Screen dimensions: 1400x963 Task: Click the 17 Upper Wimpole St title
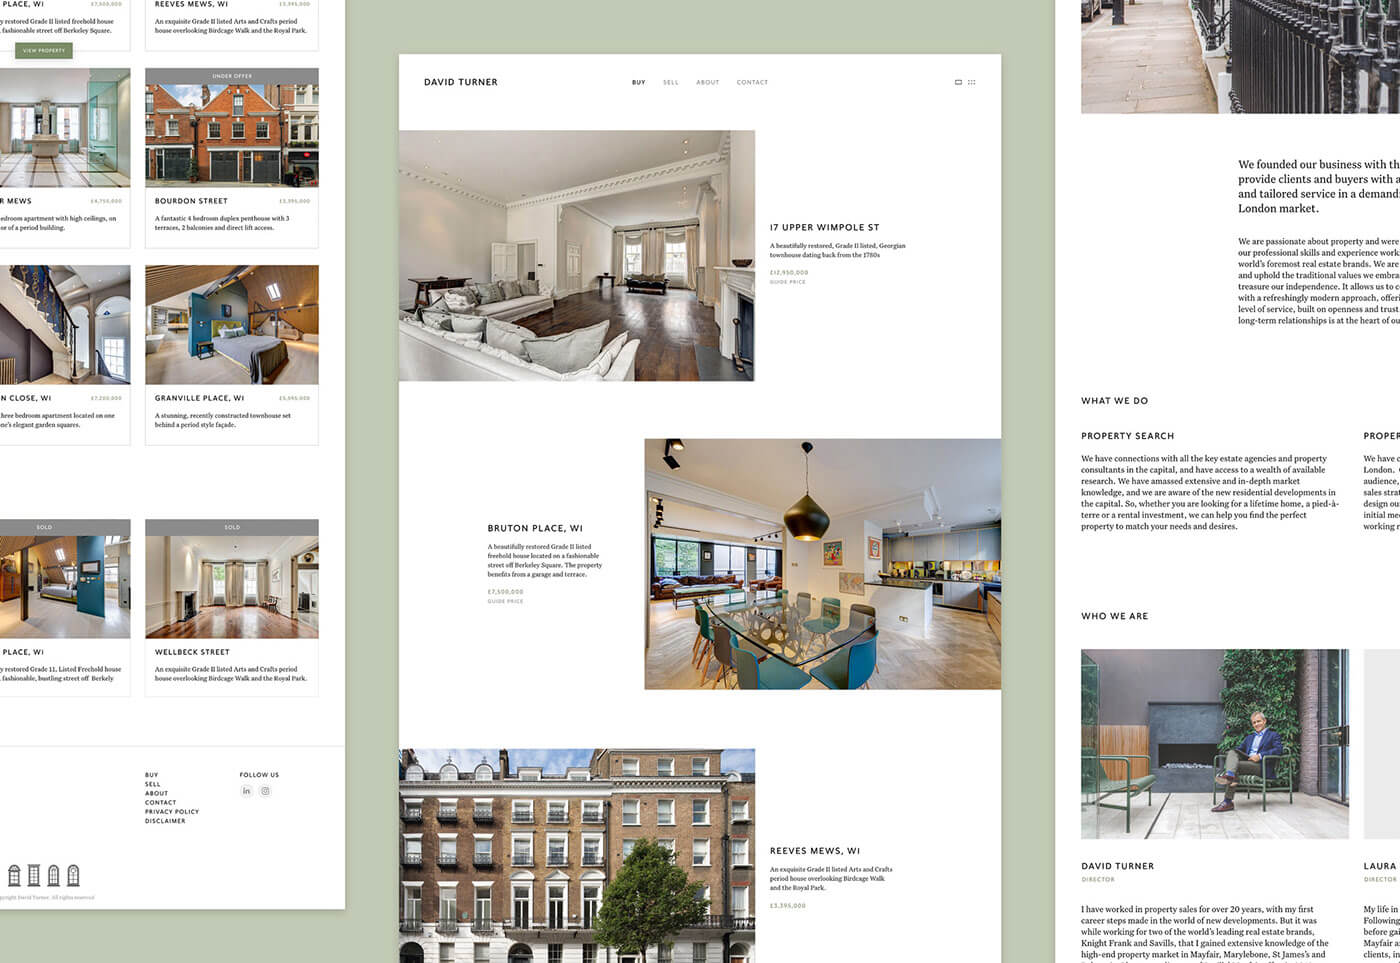coord(825,227)
